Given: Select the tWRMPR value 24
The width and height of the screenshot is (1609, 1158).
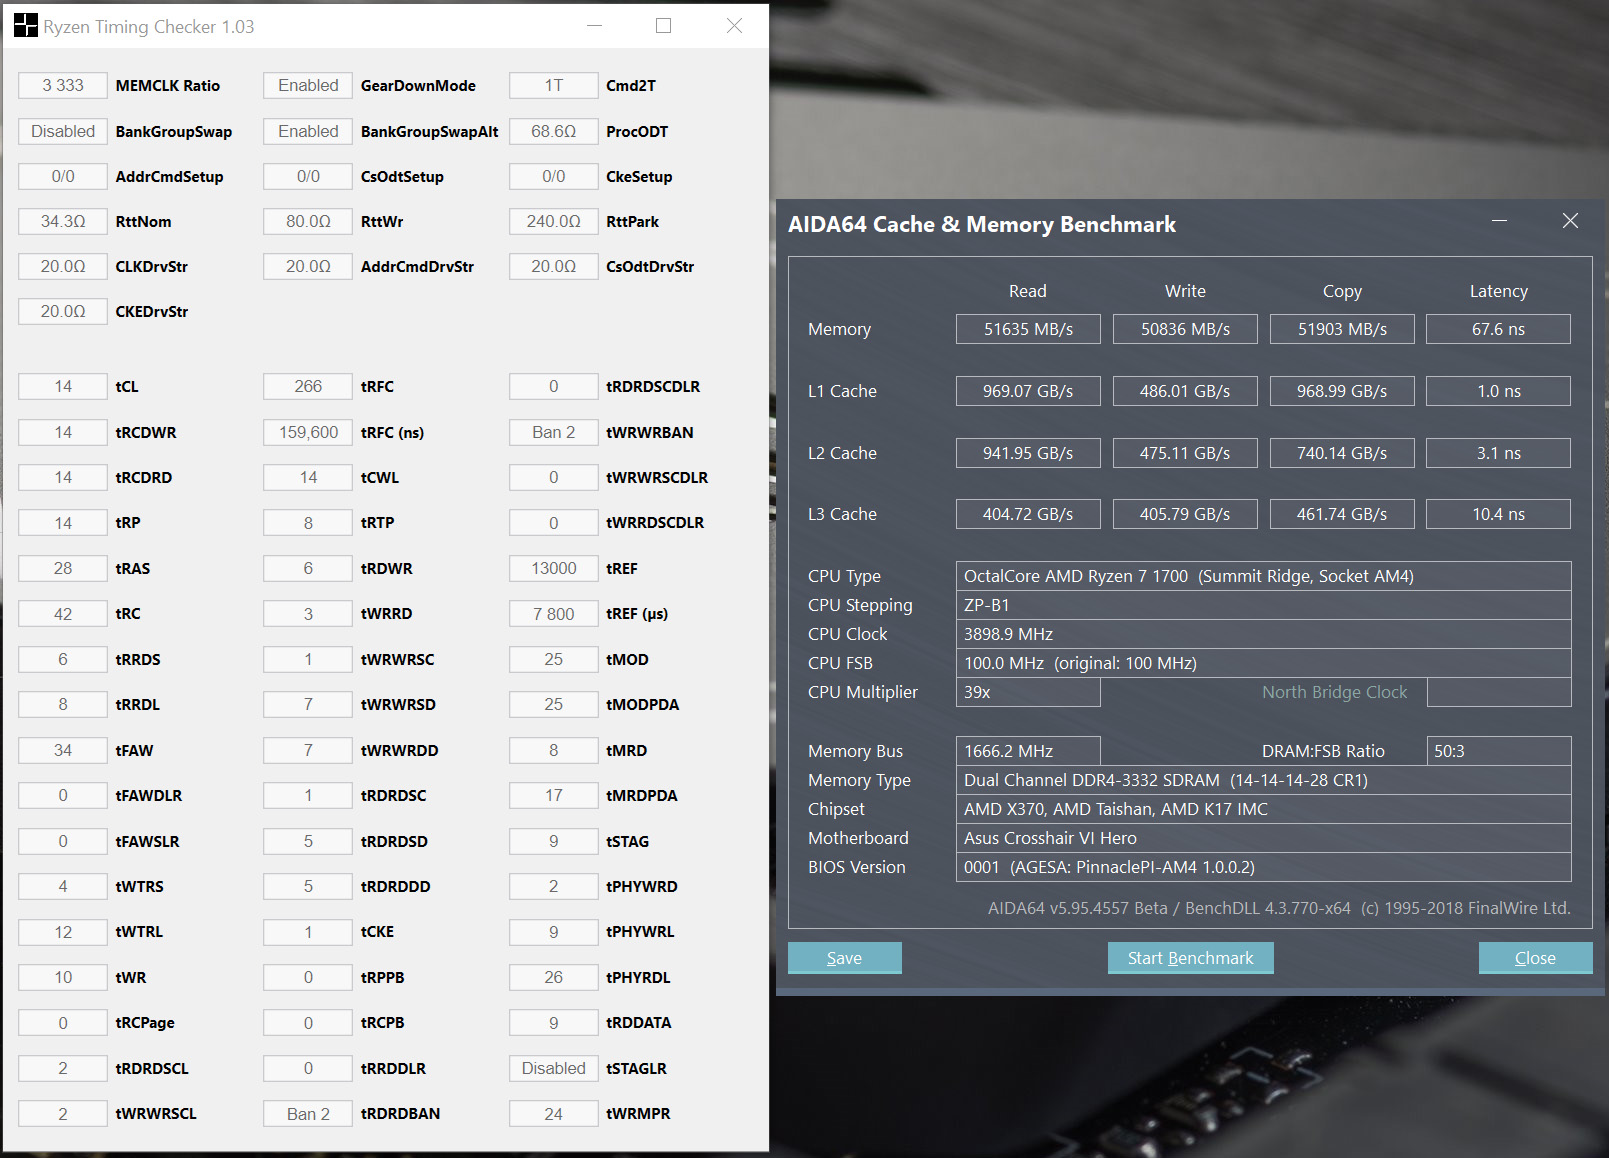Looking at the screenshot, I should 553,1114.
